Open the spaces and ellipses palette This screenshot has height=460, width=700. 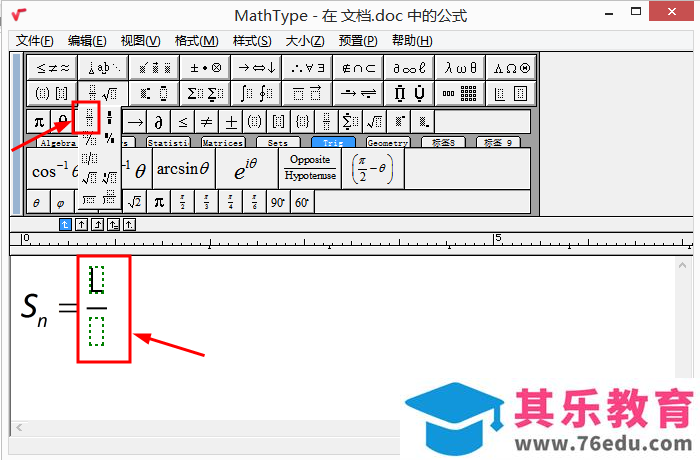103,67
